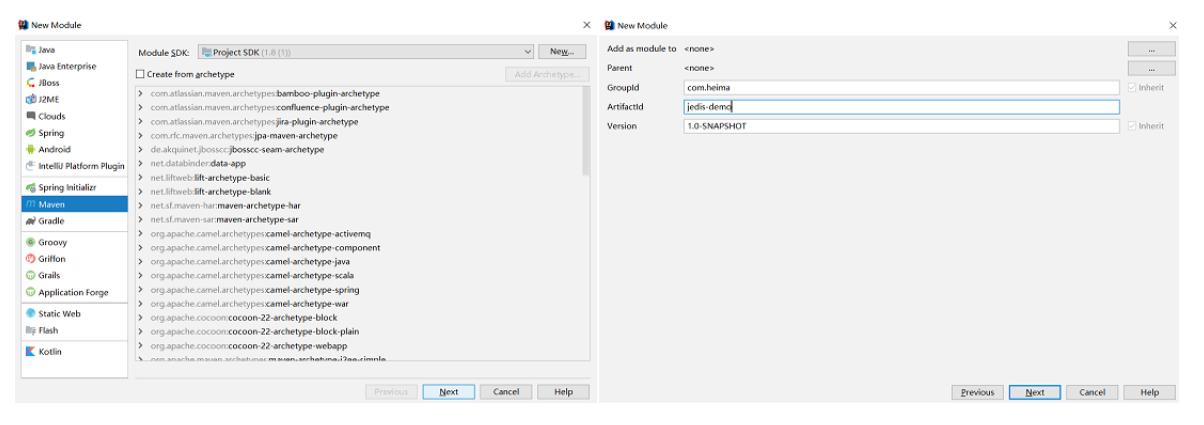1204x425 pixels.
Task: Expand jpa-maven-archetype entry
Action: click(x=140, y=135)
